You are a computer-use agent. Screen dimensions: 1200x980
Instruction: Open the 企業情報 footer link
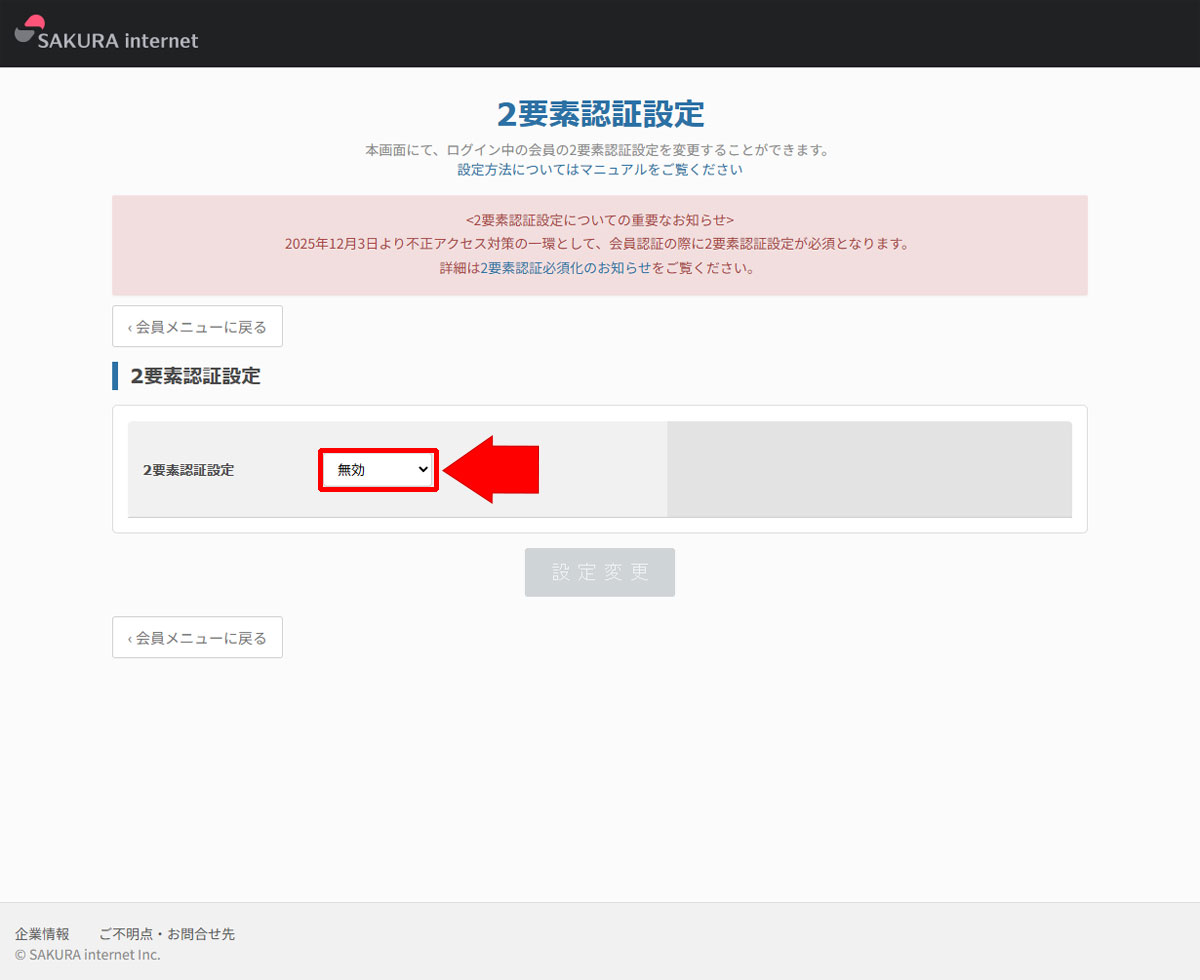(42, 934)
